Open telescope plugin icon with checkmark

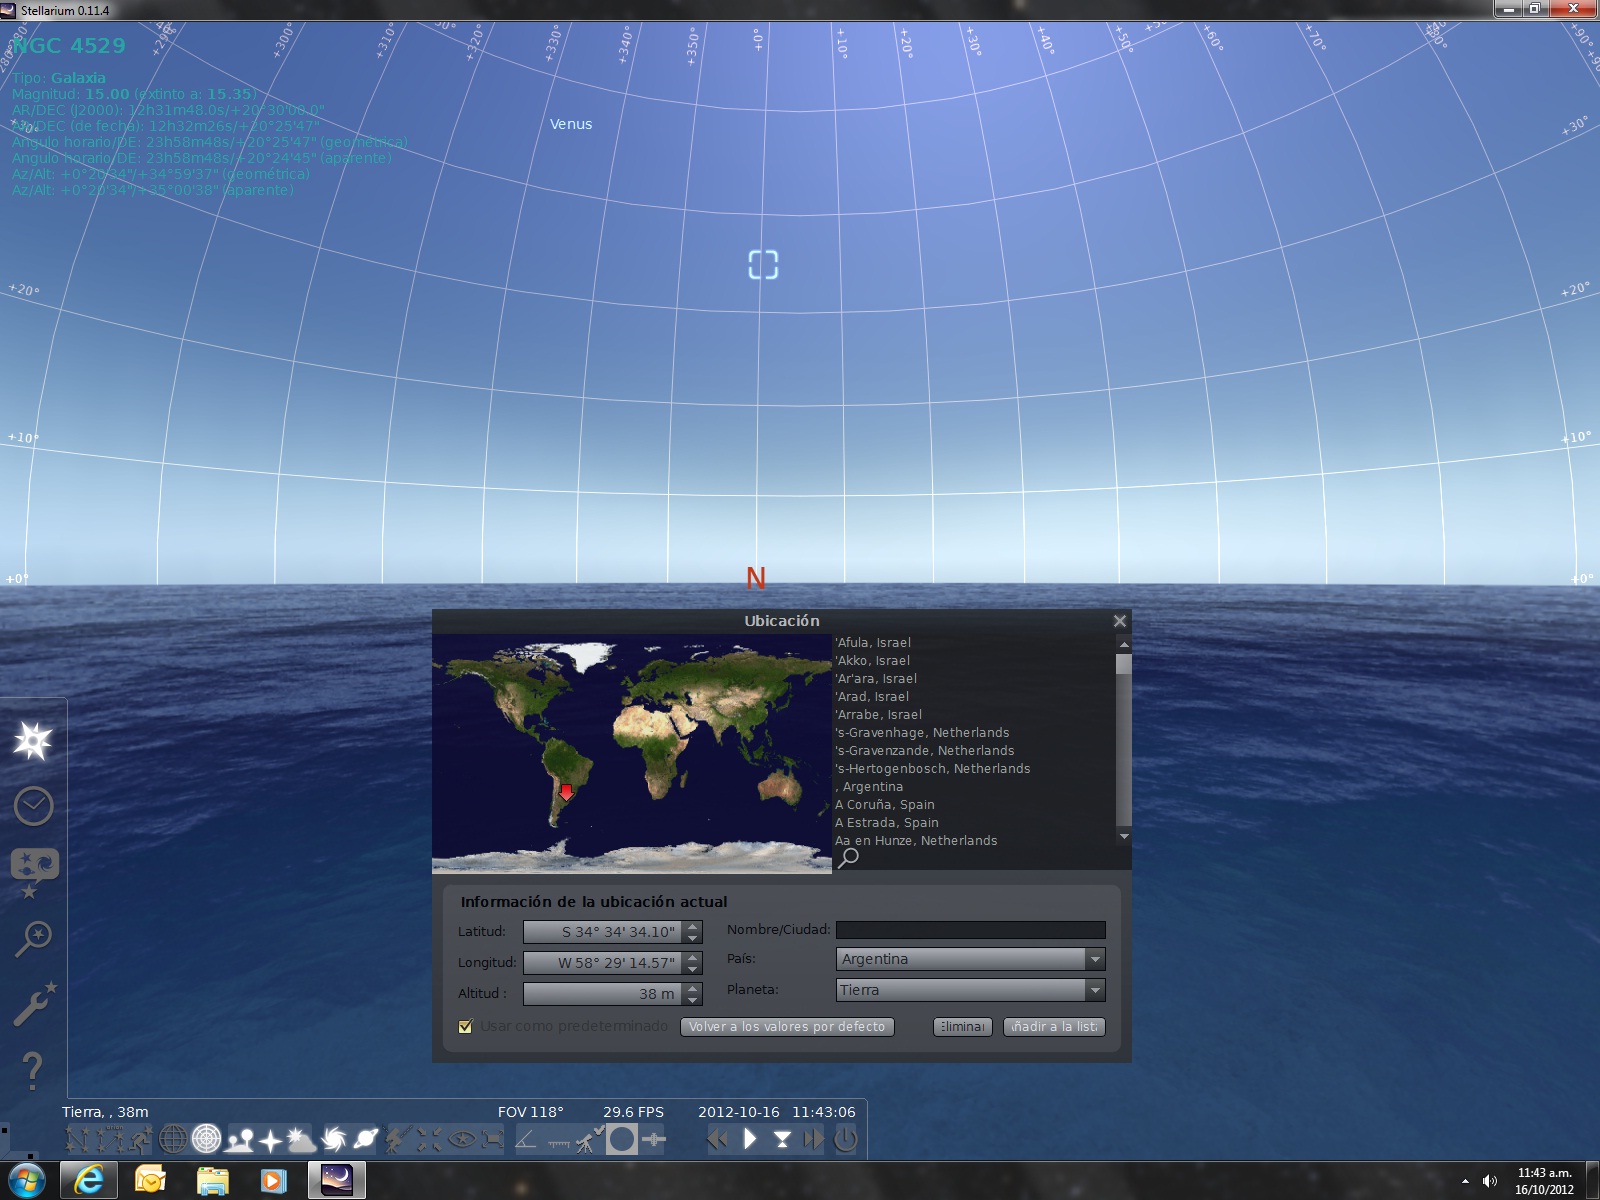point(589,1138)
